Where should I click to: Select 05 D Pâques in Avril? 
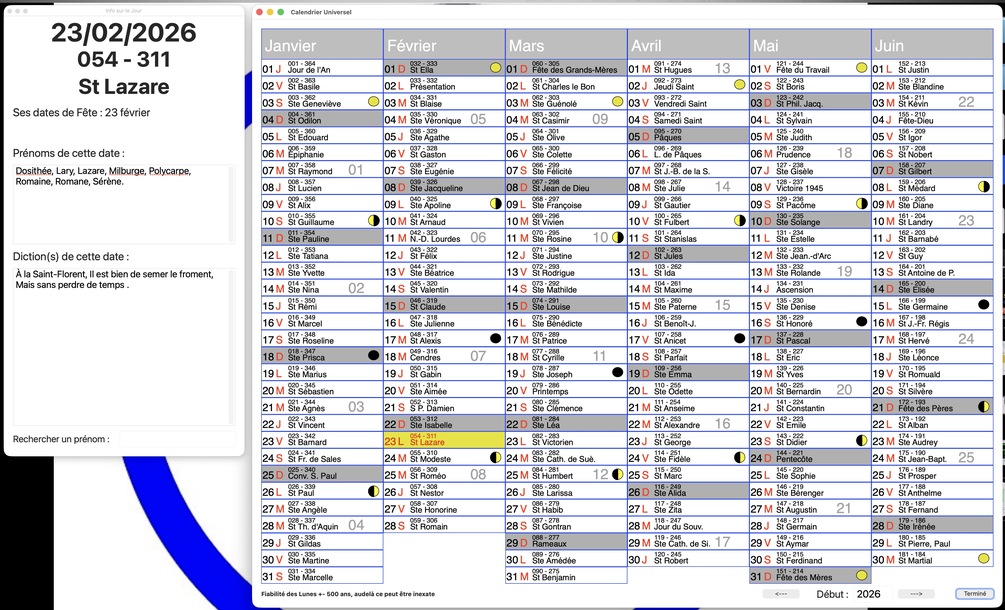coord(688,136)
